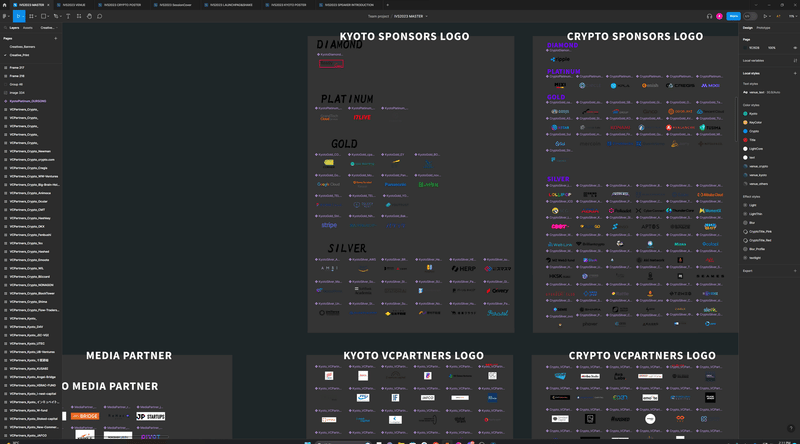
Task: Switch to the IVS2023 SessionCover tab
Action: click(x=175, y=5)
